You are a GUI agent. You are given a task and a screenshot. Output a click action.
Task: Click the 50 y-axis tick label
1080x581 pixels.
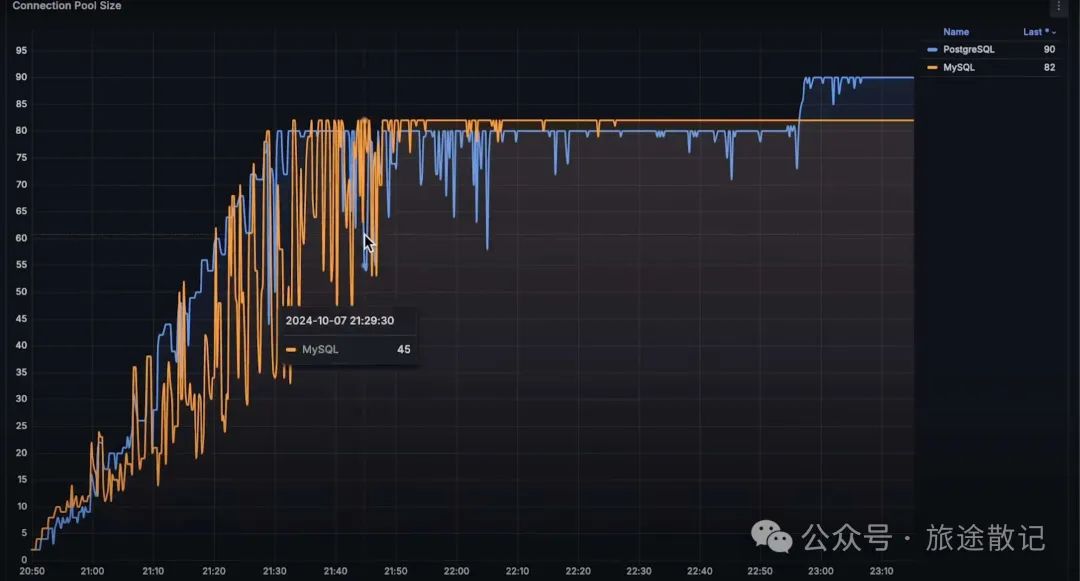click(x=21, y=292)
